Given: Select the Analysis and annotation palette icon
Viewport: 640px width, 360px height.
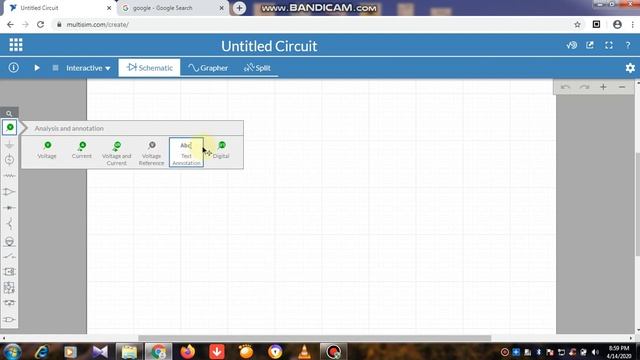Looking at the screenshot, I should tap(9, 127).
